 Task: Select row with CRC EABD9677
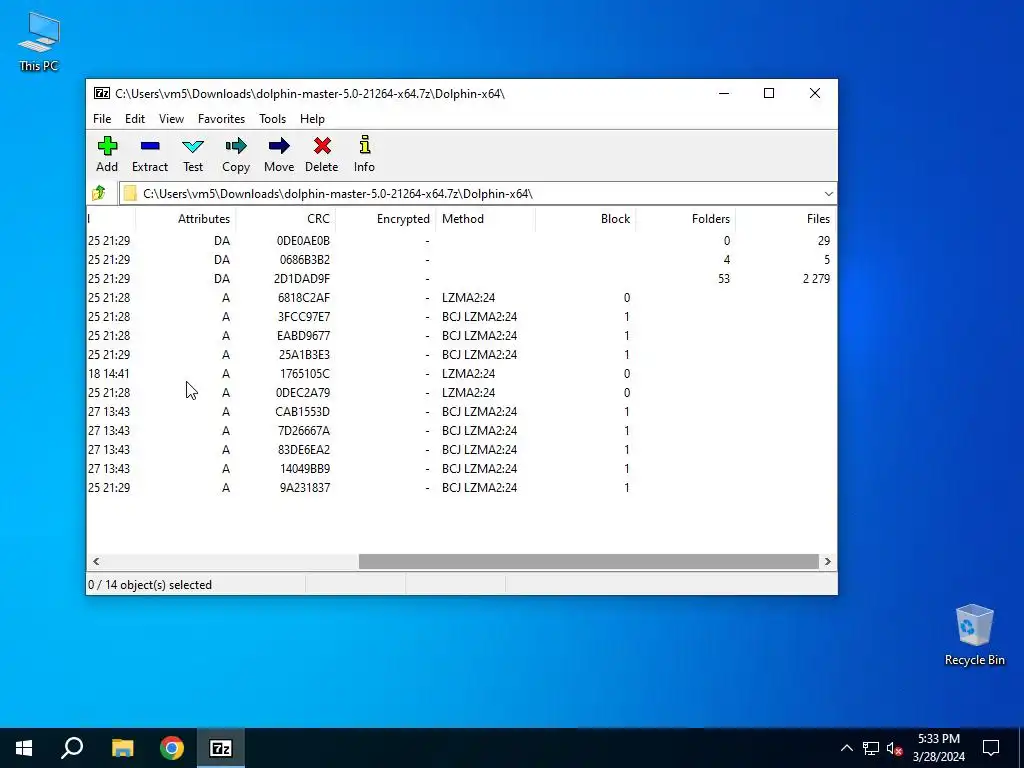pos(461,336)
